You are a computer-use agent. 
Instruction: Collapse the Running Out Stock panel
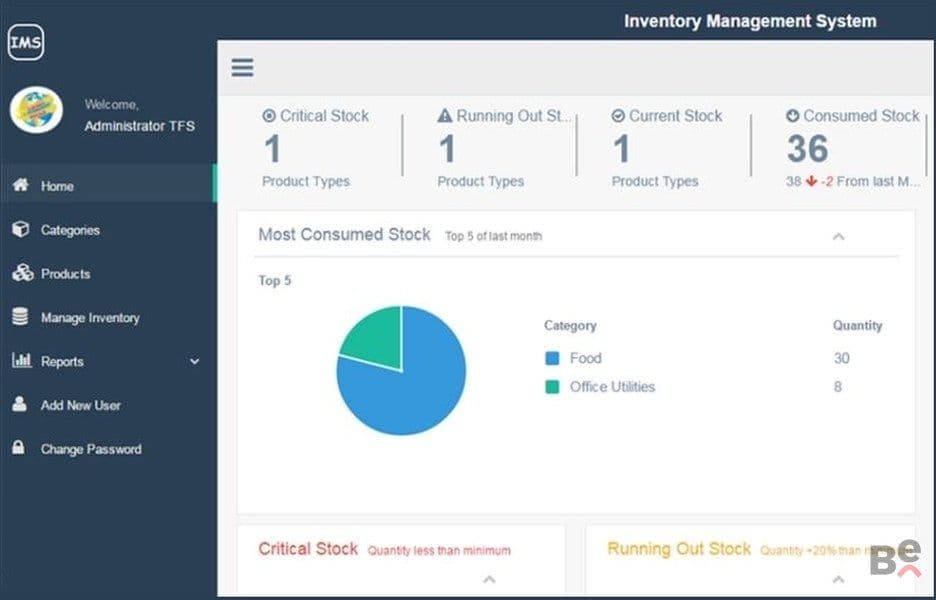tap(839, 579)
